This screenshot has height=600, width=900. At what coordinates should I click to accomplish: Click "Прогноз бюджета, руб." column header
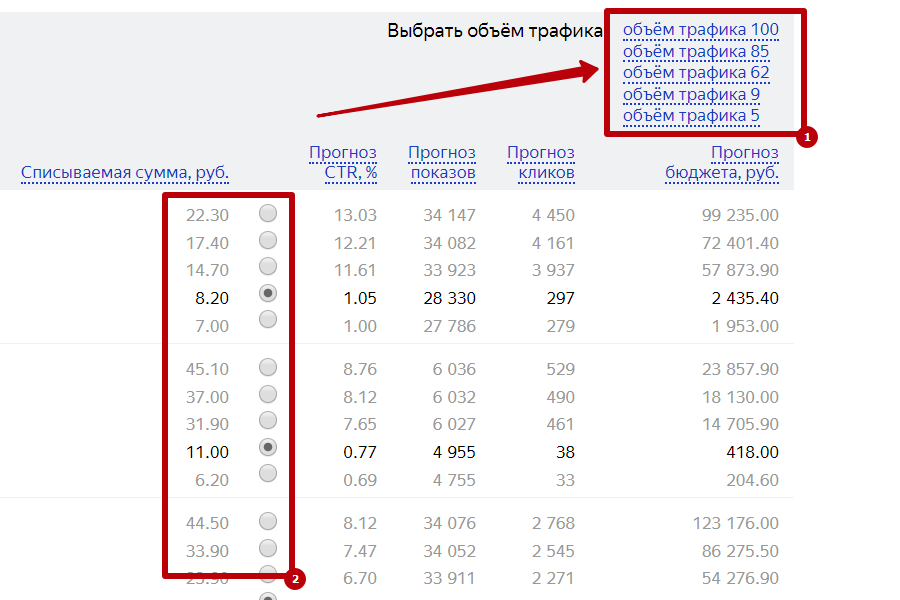tap(722, 163)
